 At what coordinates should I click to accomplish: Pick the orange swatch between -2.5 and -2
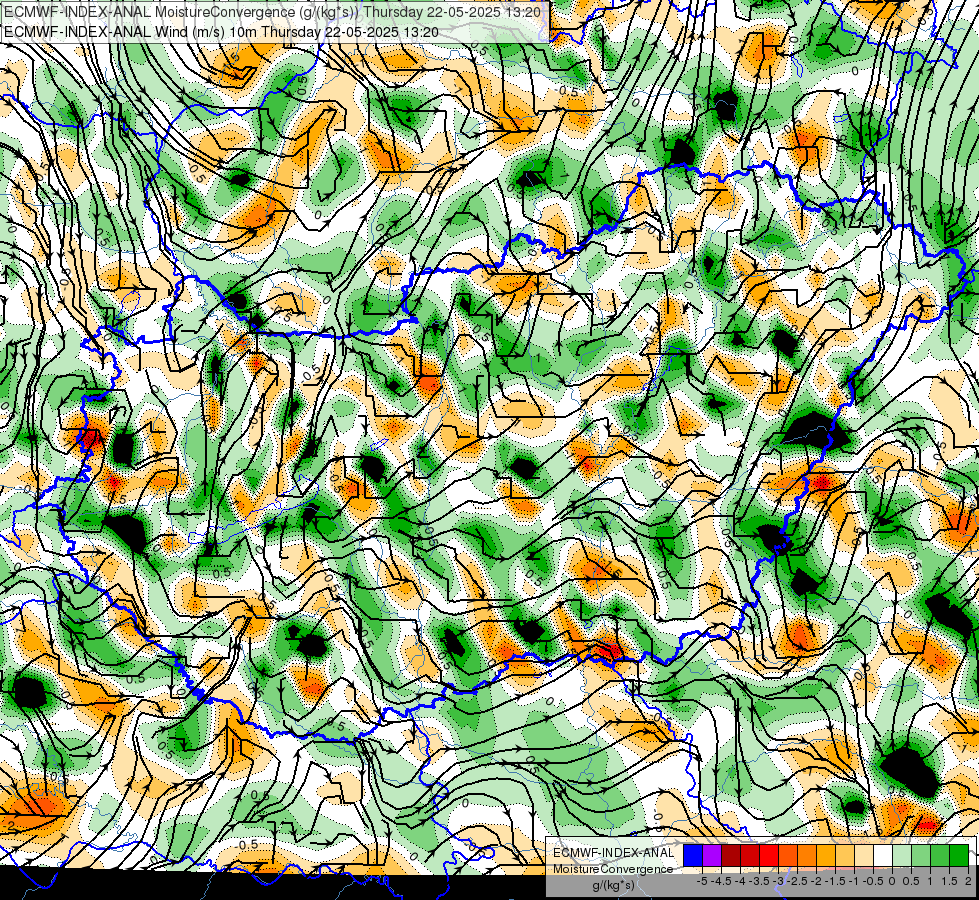pyautogui.click(x=807, y=855)
